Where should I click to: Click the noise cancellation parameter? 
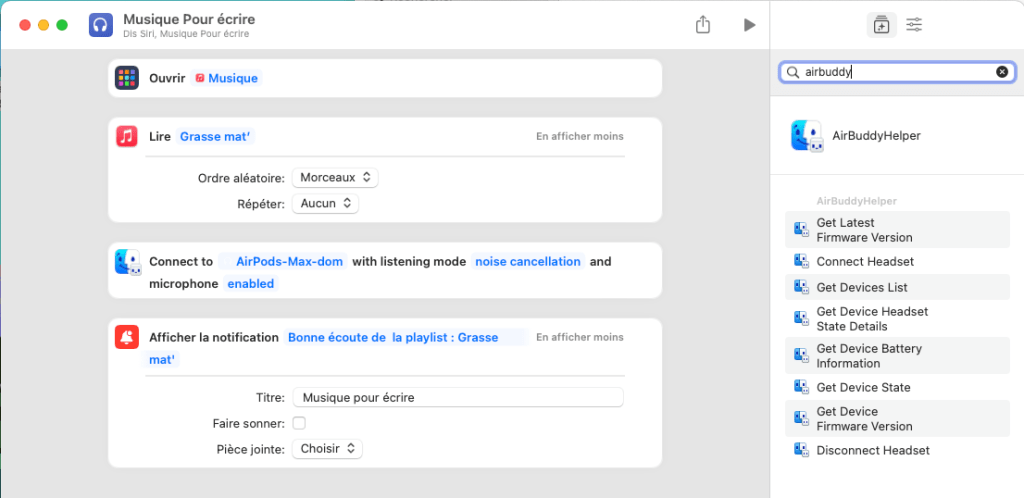click(527, 261)
